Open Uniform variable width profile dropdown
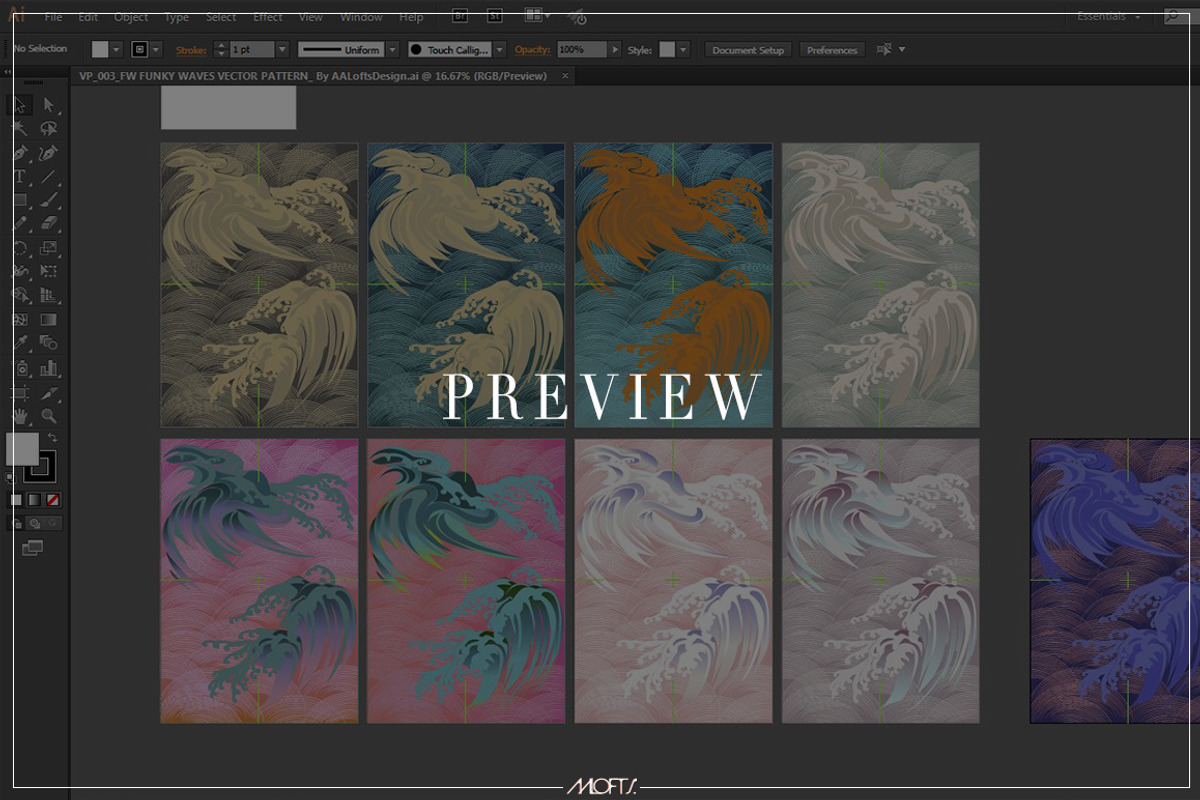 [x=392, y=49]
